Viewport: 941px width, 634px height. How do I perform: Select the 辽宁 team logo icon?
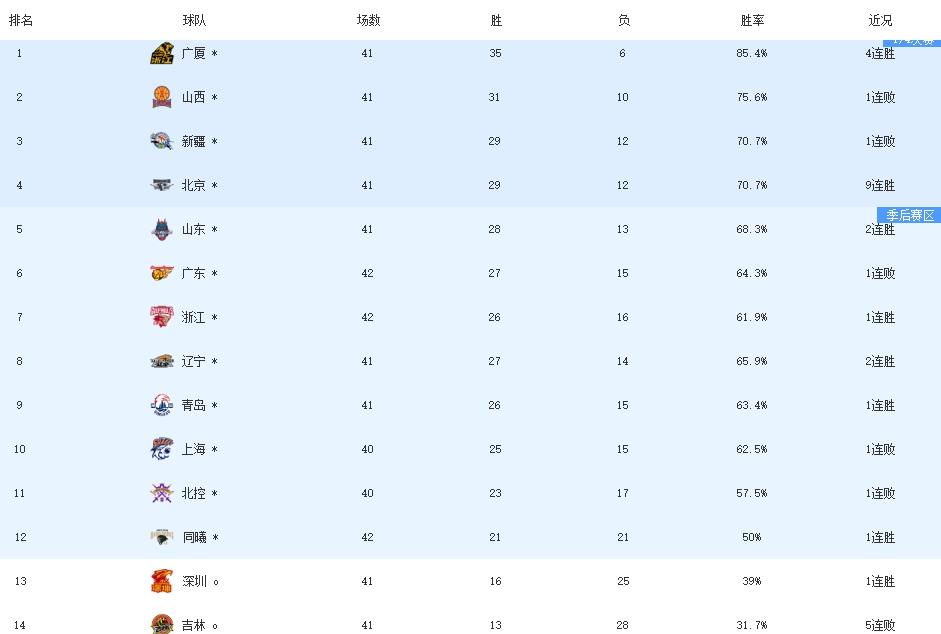tap(162, 361)
